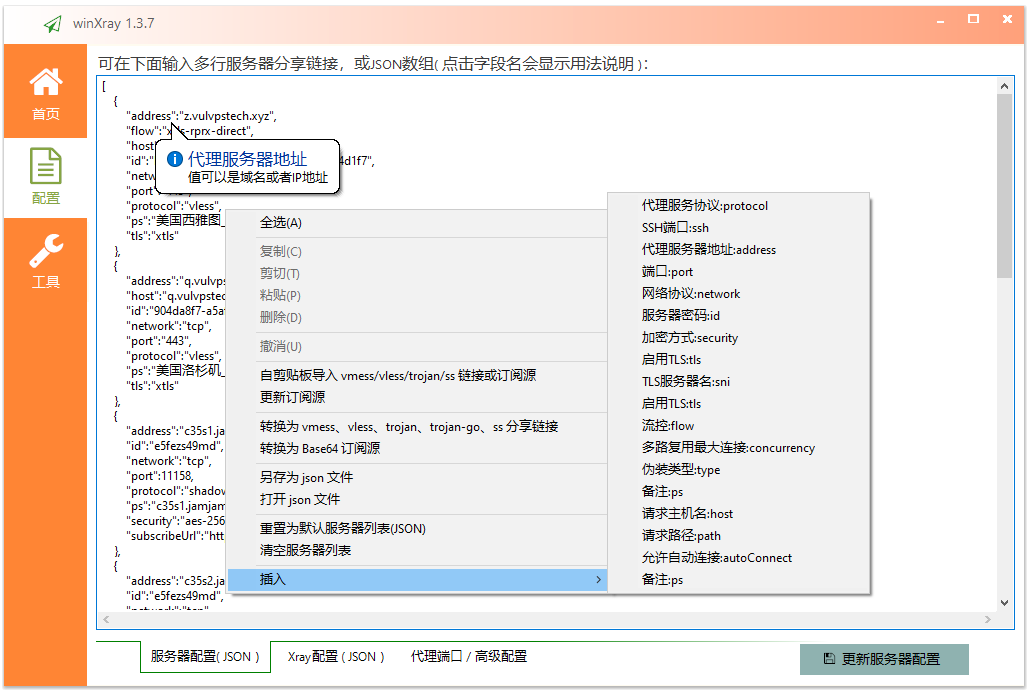This screenshot has height=692, width=1030.
Task: Expand the 插入 submenu
Action: 416,579
